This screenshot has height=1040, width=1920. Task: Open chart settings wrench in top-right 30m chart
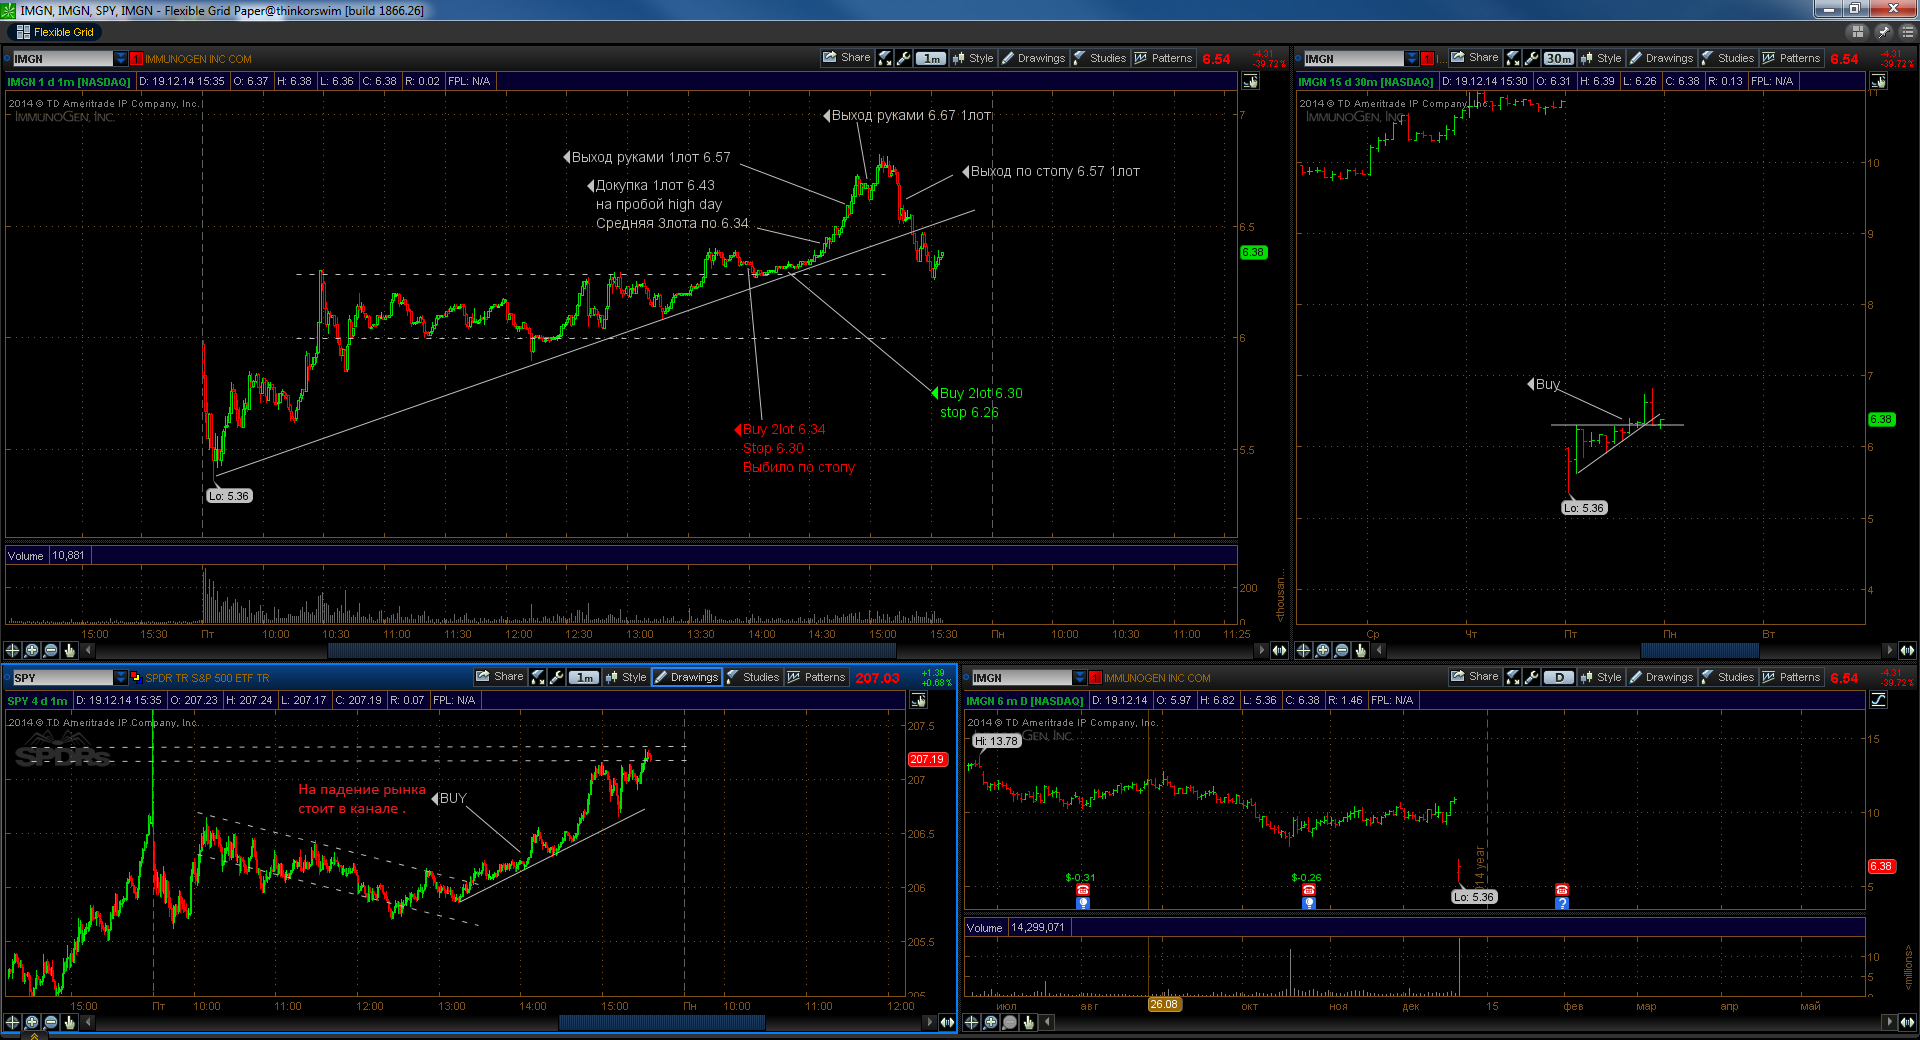[x=1532, y=58]
